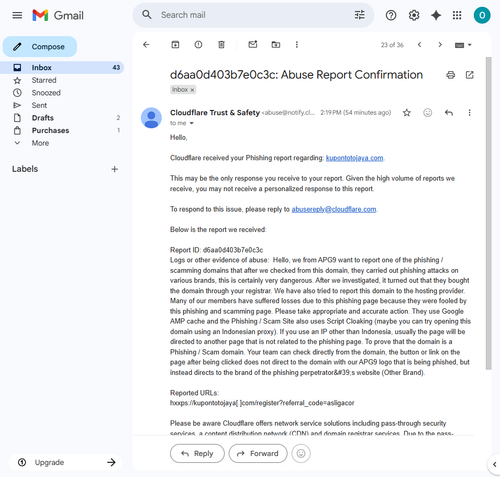
Task: Create new label plus icon
Action: 114,169
